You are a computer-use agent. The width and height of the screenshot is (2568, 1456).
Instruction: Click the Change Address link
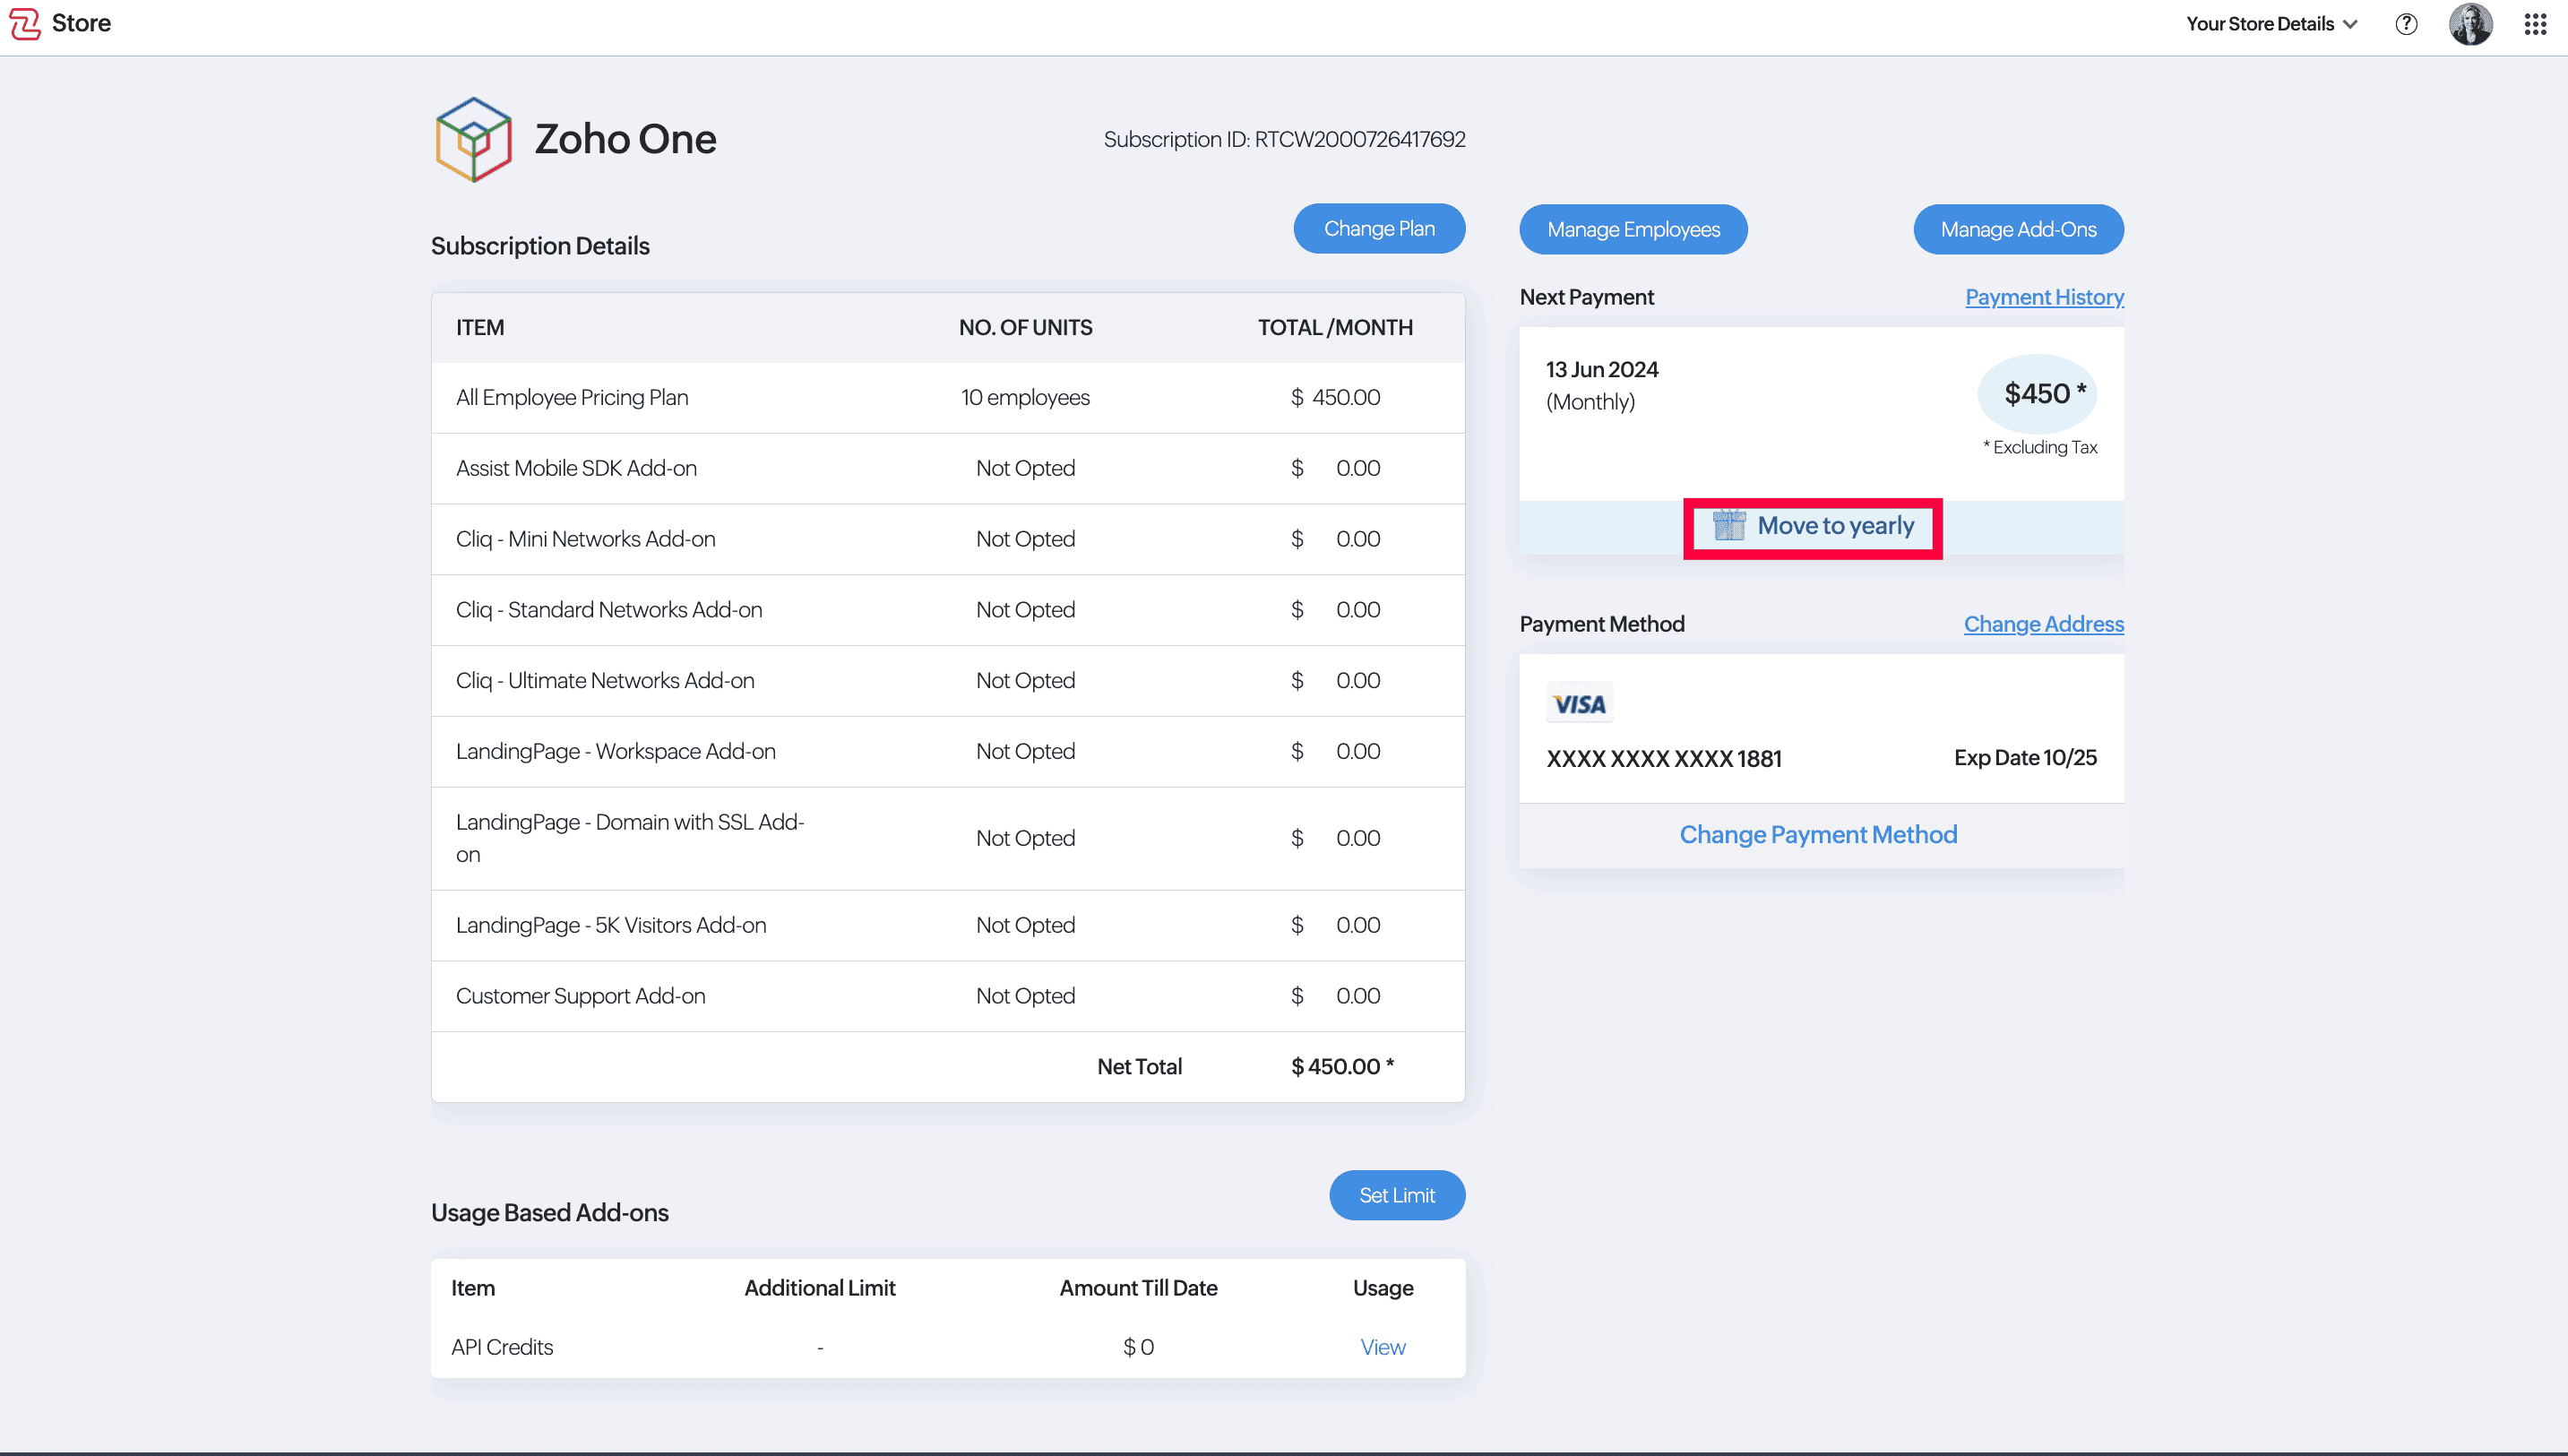pos(2043,624)
